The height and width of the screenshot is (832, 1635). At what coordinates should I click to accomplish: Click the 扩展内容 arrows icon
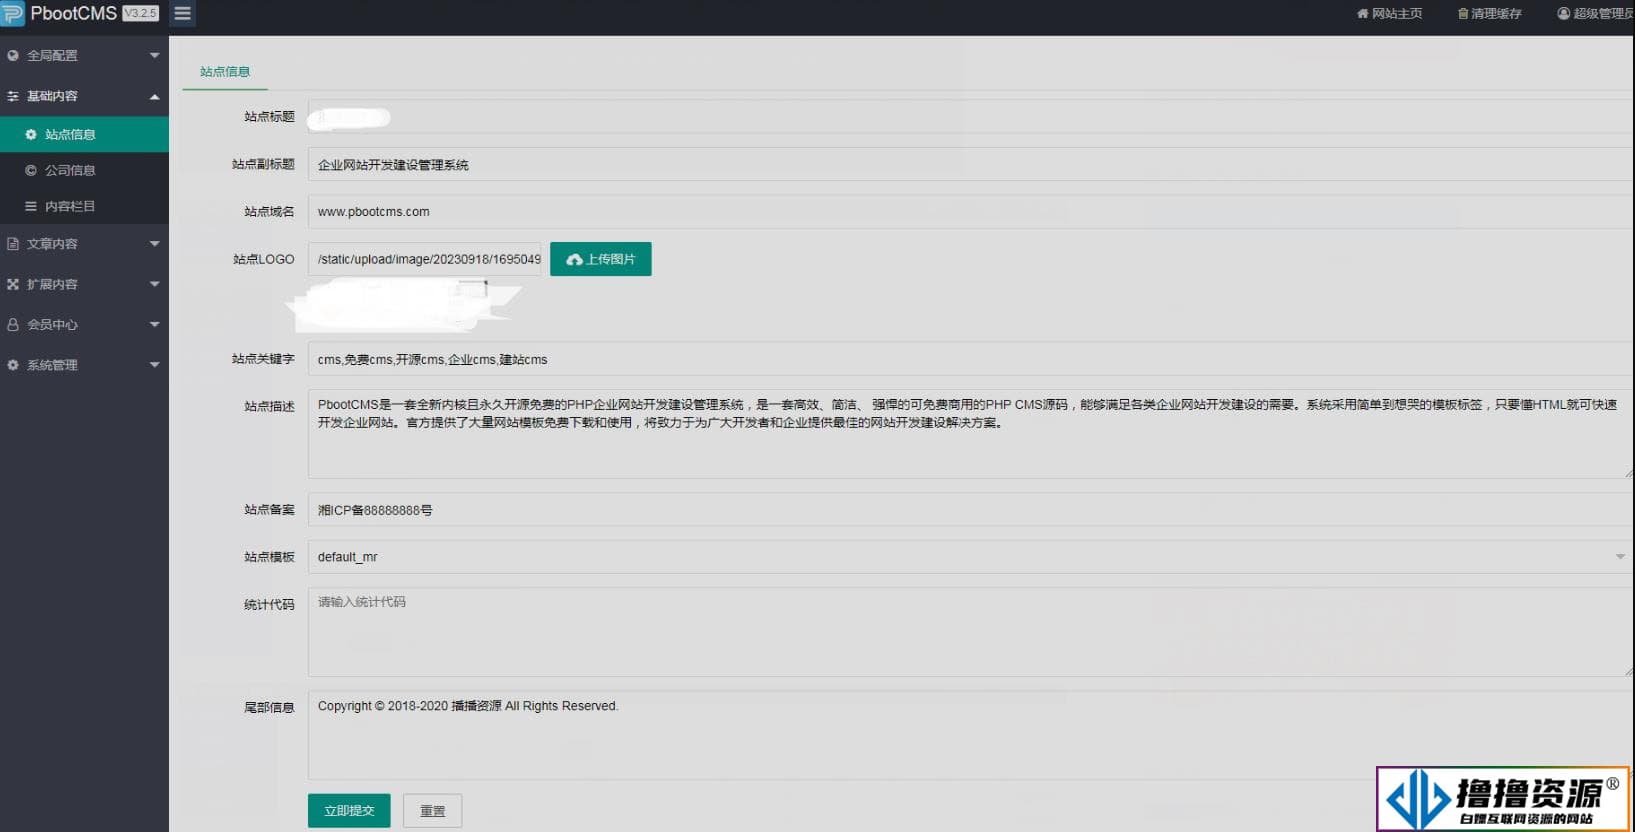[13, 284]
